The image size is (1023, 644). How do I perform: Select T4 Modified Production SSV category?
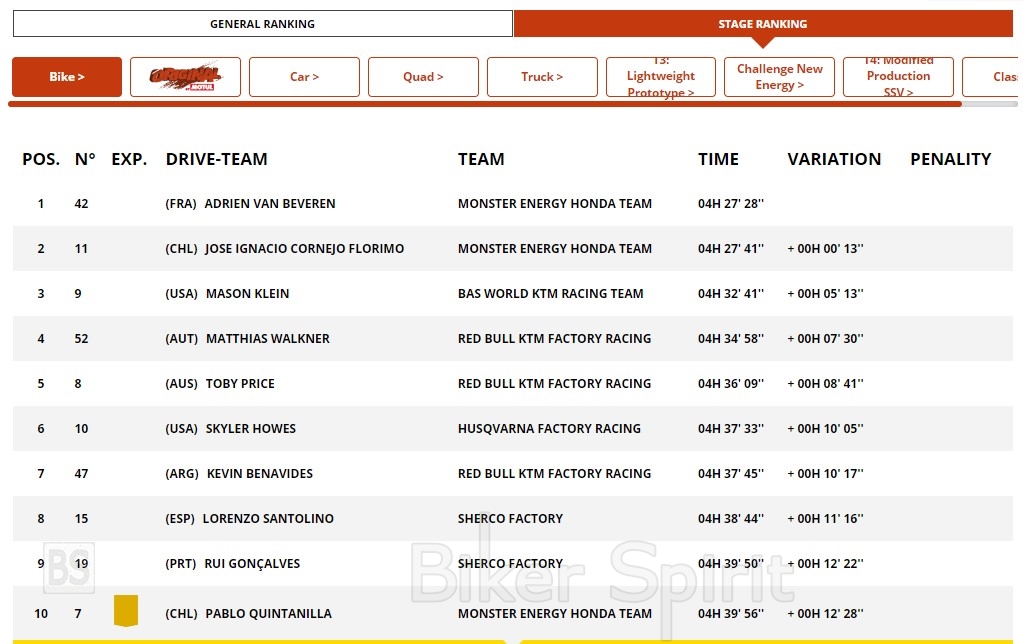(x=898, y=77)
